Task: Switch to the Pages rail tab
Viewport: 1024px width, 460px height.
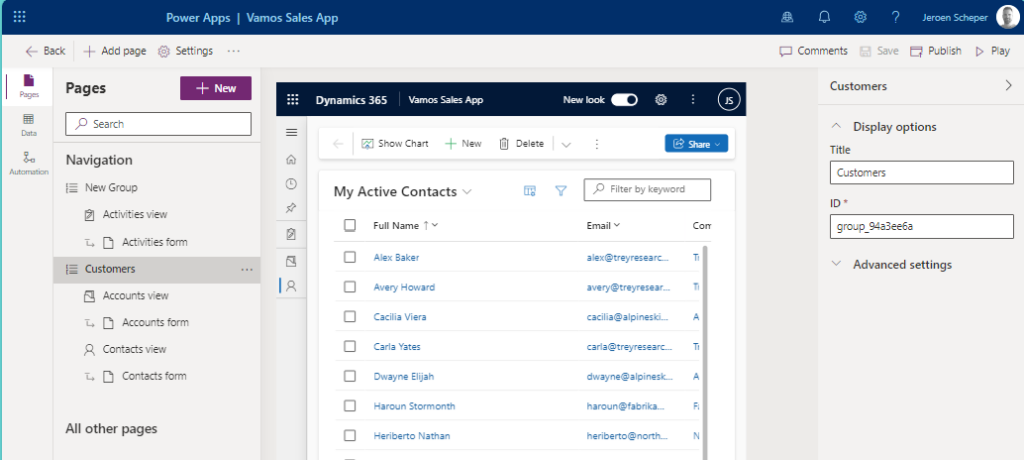Action: coord(28,86)
